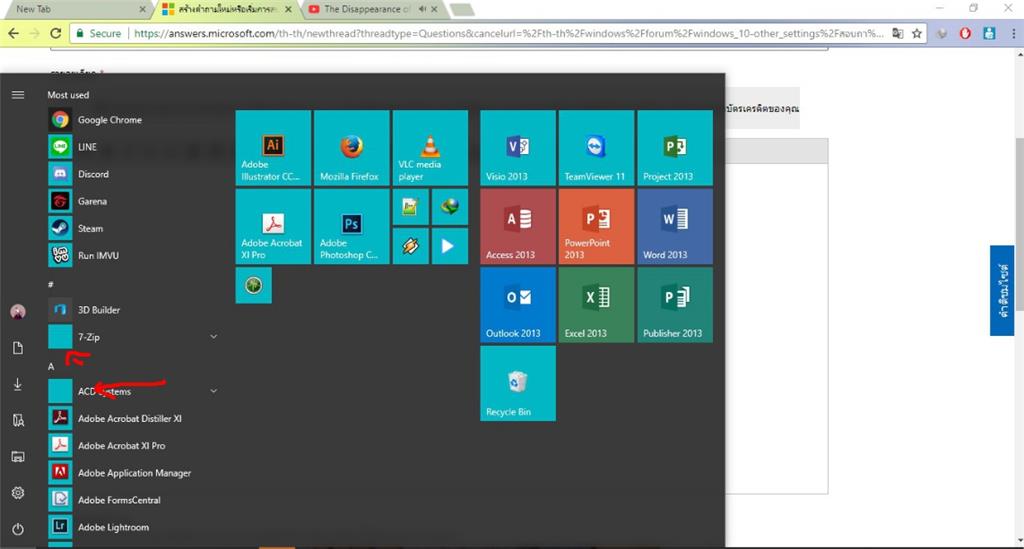Open the Publisher 2013 tile
Image resolution: width=1024 pixels, height=549 pixels.
pyautogui.click(x=675, y=305)
